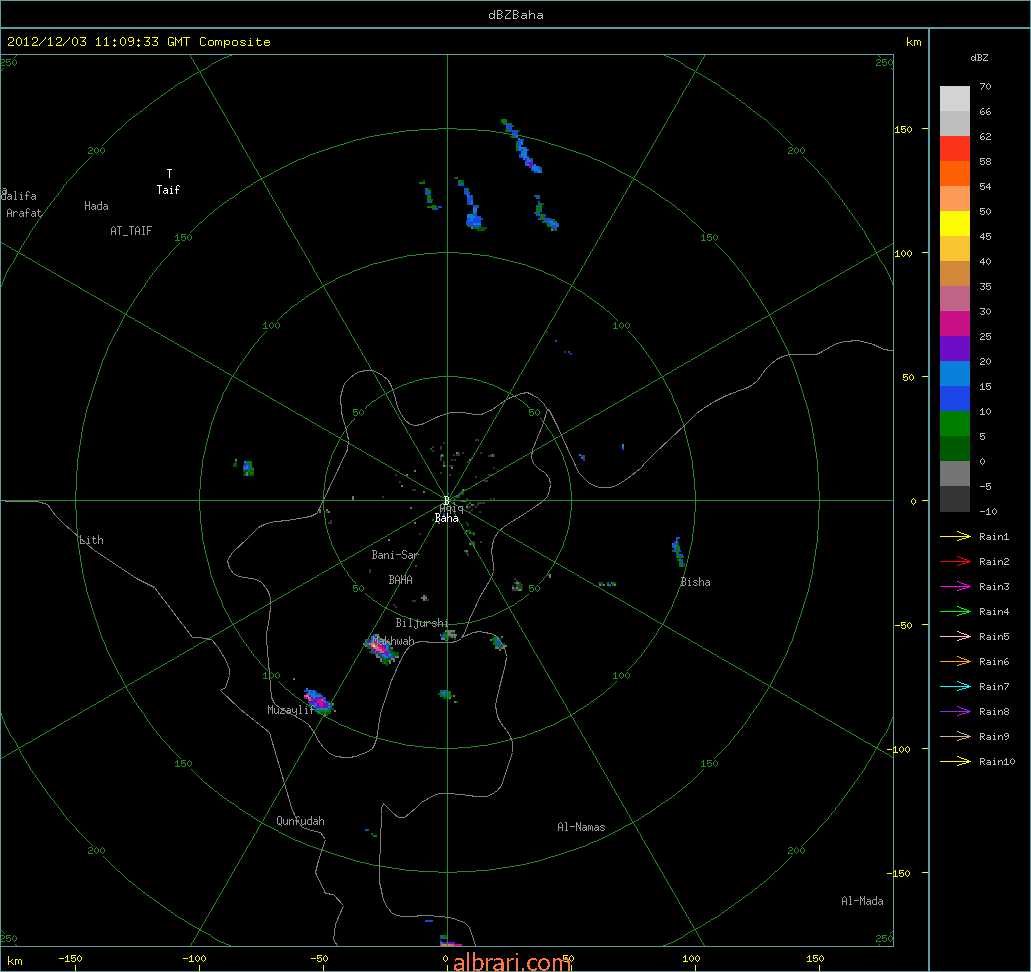Screen dimensions: 1031x972
Task: Click the magenta Rain3 arrow icon
Action: [x=955, y=587]
